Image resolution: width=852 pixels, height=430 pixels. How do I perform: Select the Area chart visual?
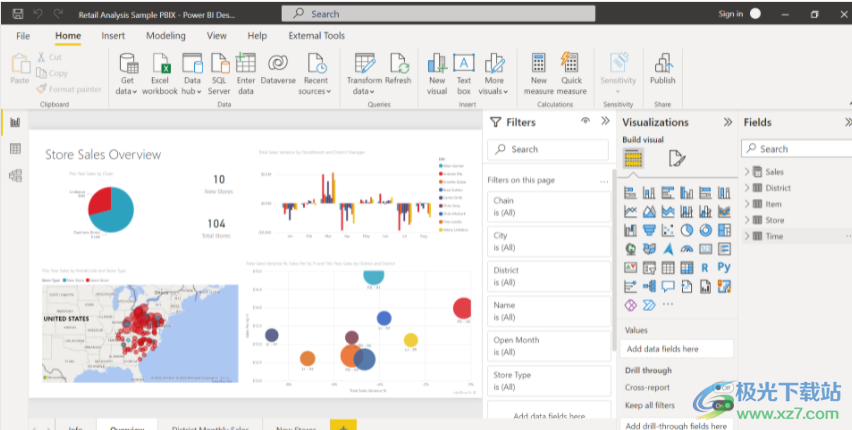649,211
